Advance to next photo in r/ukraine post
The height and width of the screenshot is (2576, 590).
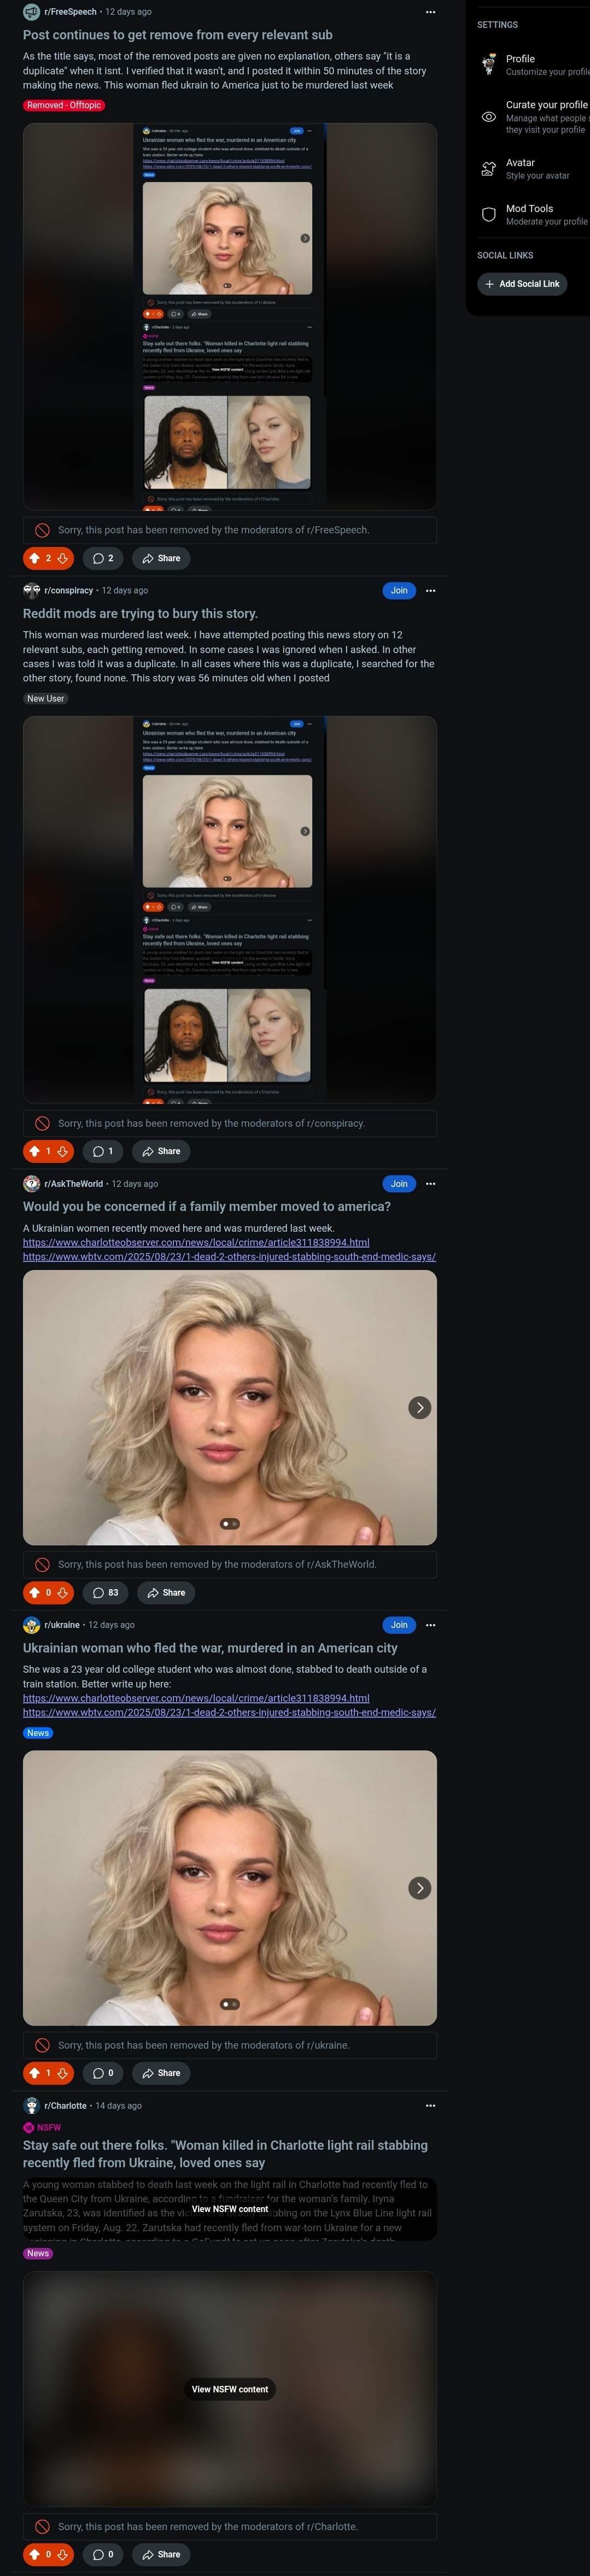click(x=420, y=1888)
